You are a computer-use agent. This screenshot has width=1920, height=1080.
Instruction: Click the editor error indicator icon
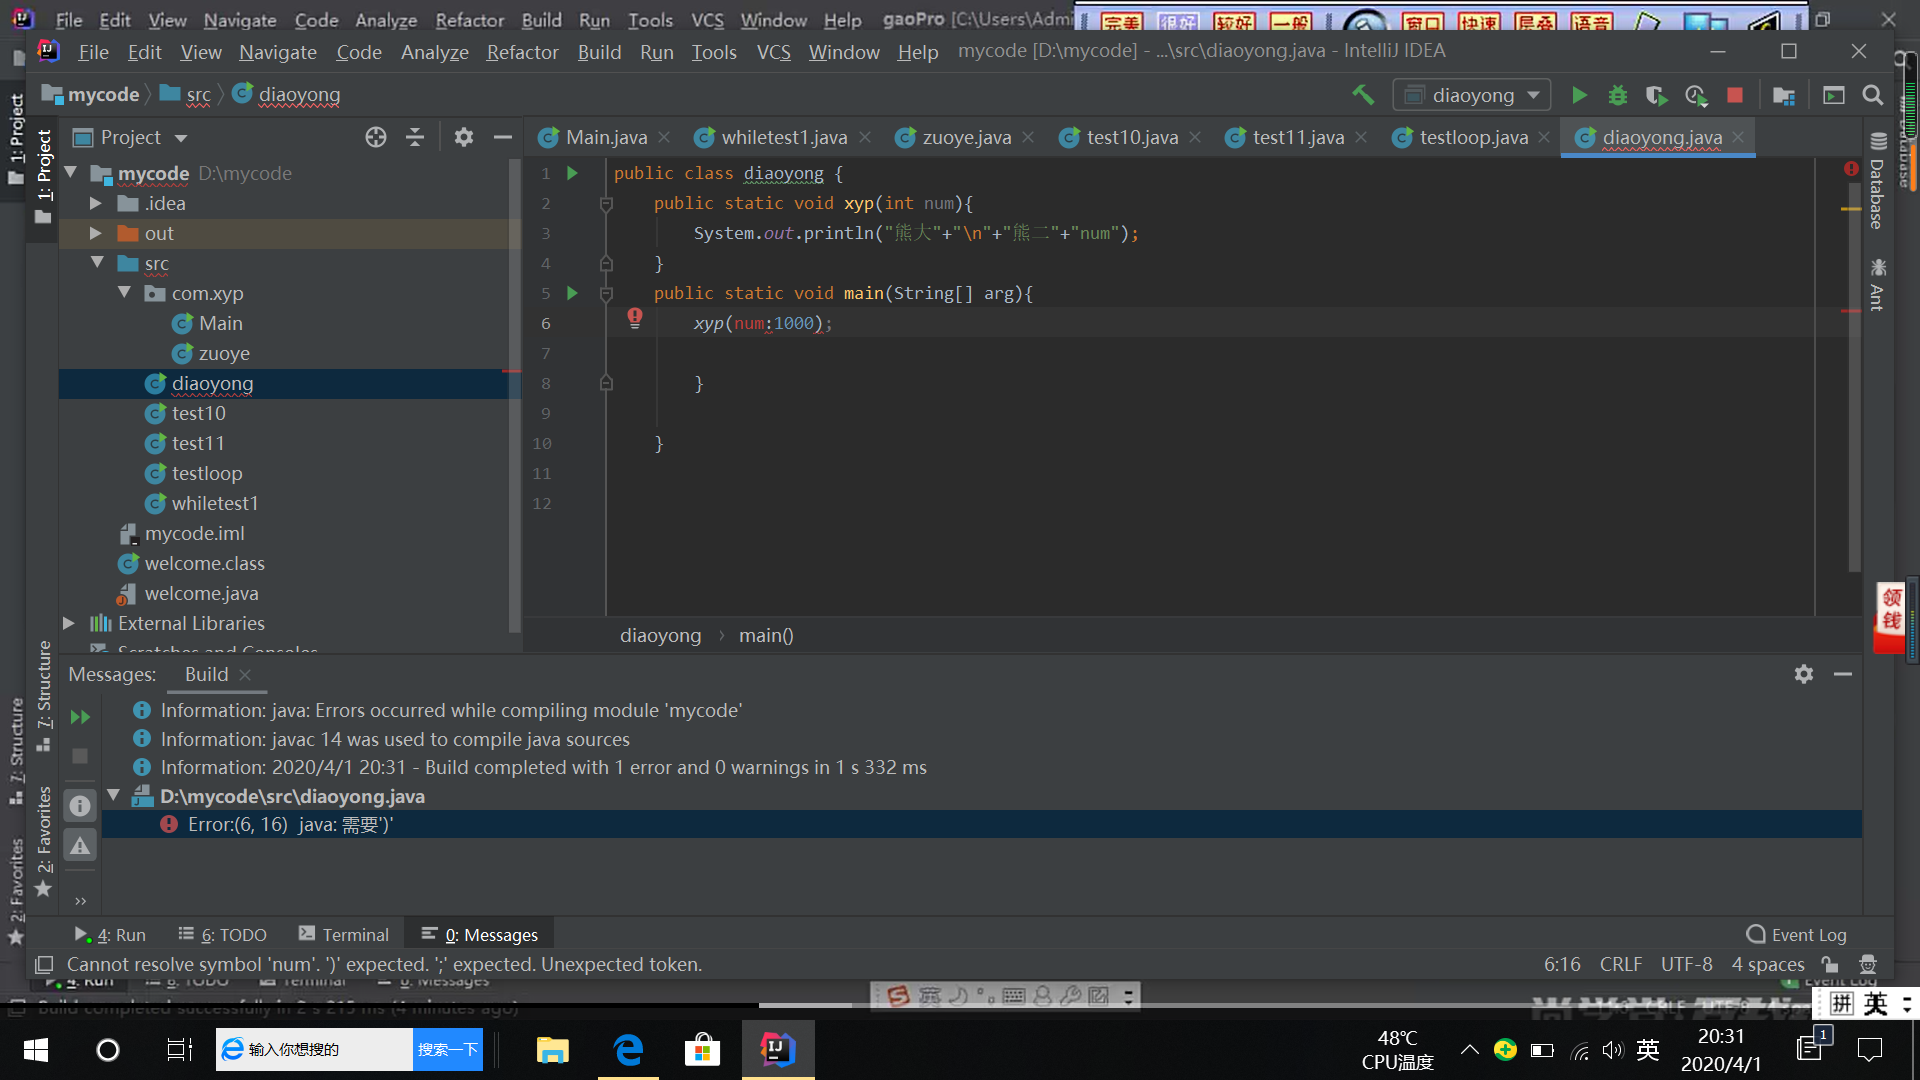click(x=1851, y=169)
